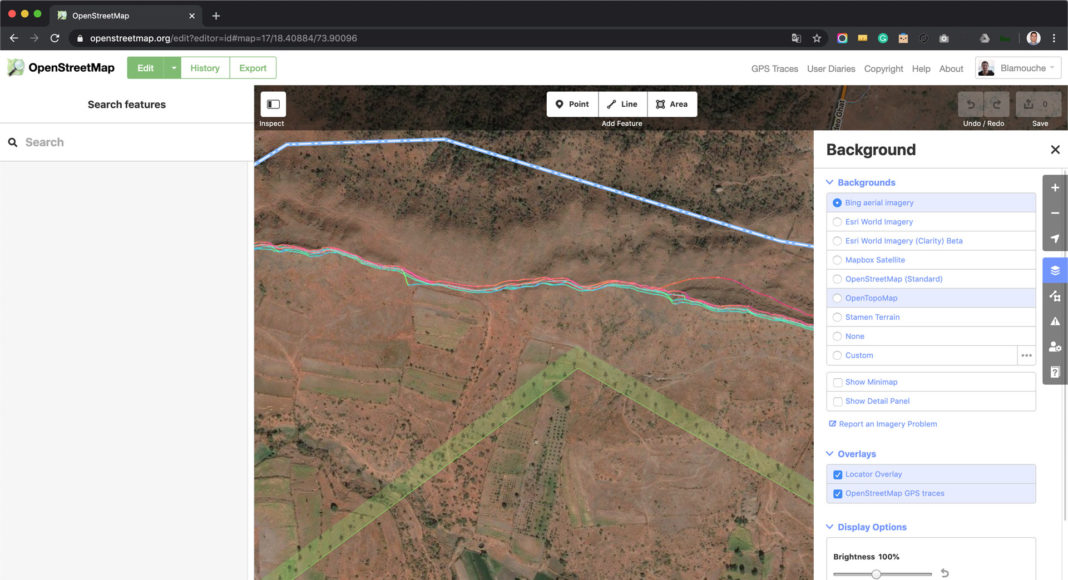Open the Map Data panel icon
Screen dimensions: 1068x580
pyautogui.click(x=1055, y=296)
